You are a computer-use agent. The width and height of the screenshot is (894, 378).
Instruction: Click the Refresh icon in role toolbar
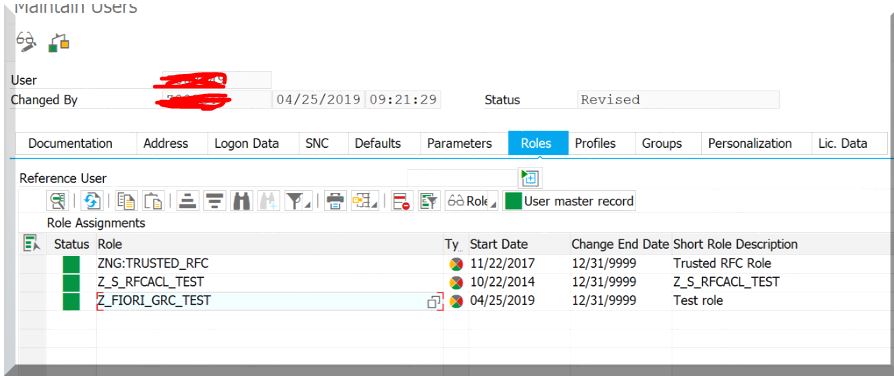[91, 201]
